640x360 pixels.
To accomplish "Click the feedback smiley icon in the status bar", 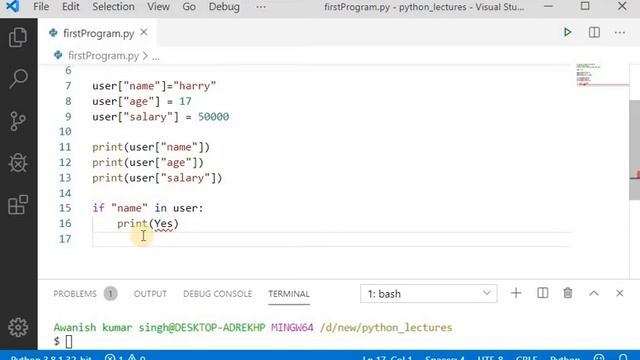I will click(599, 357).
